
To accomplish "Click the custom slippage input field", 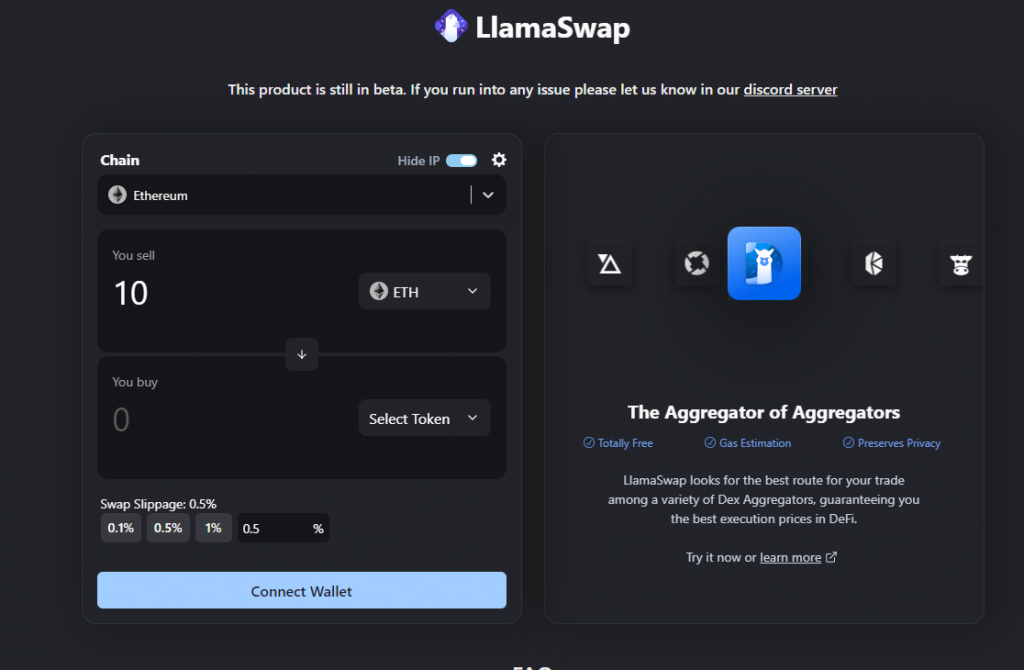I will coord(283,528).
